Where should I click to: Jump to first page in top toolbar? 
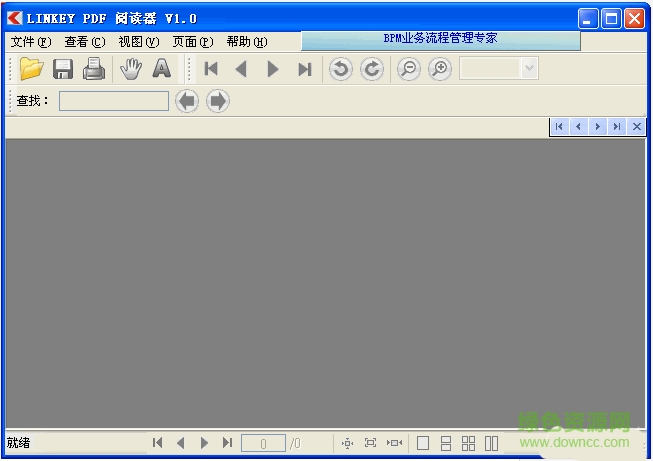[211, 69]
